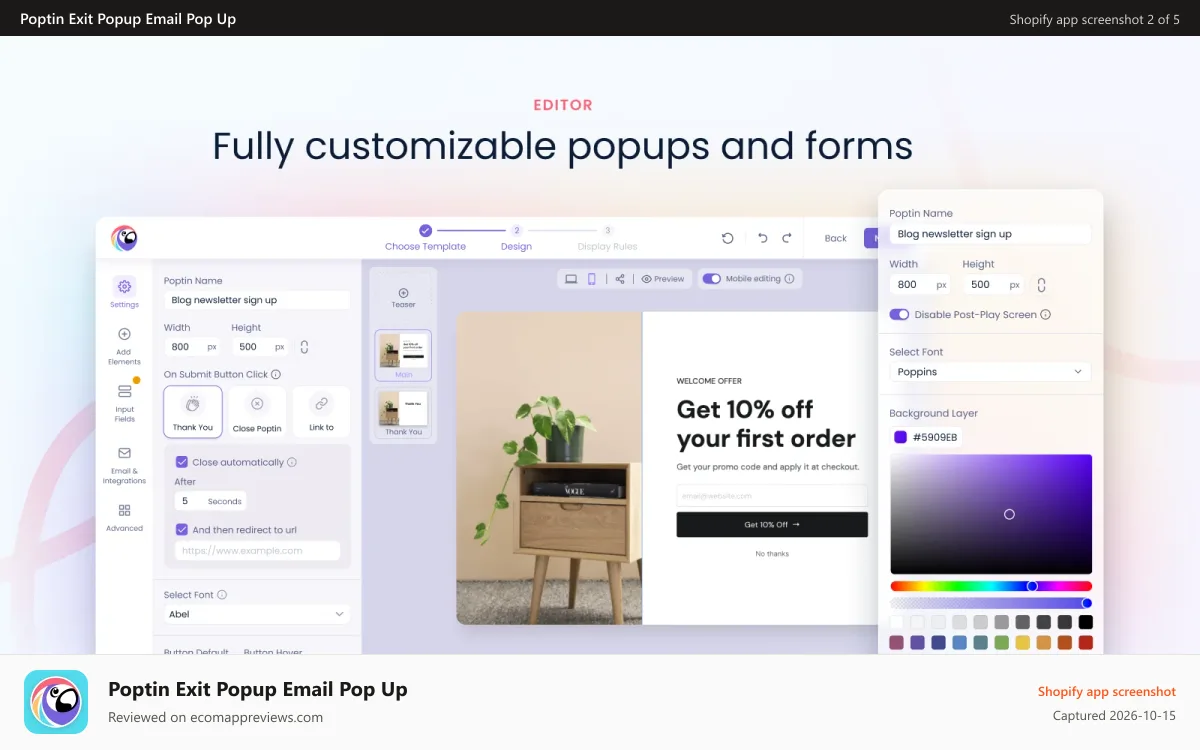Switch to Button Default tab
This screenshot has height=750, width=1200.
point(196,651)
